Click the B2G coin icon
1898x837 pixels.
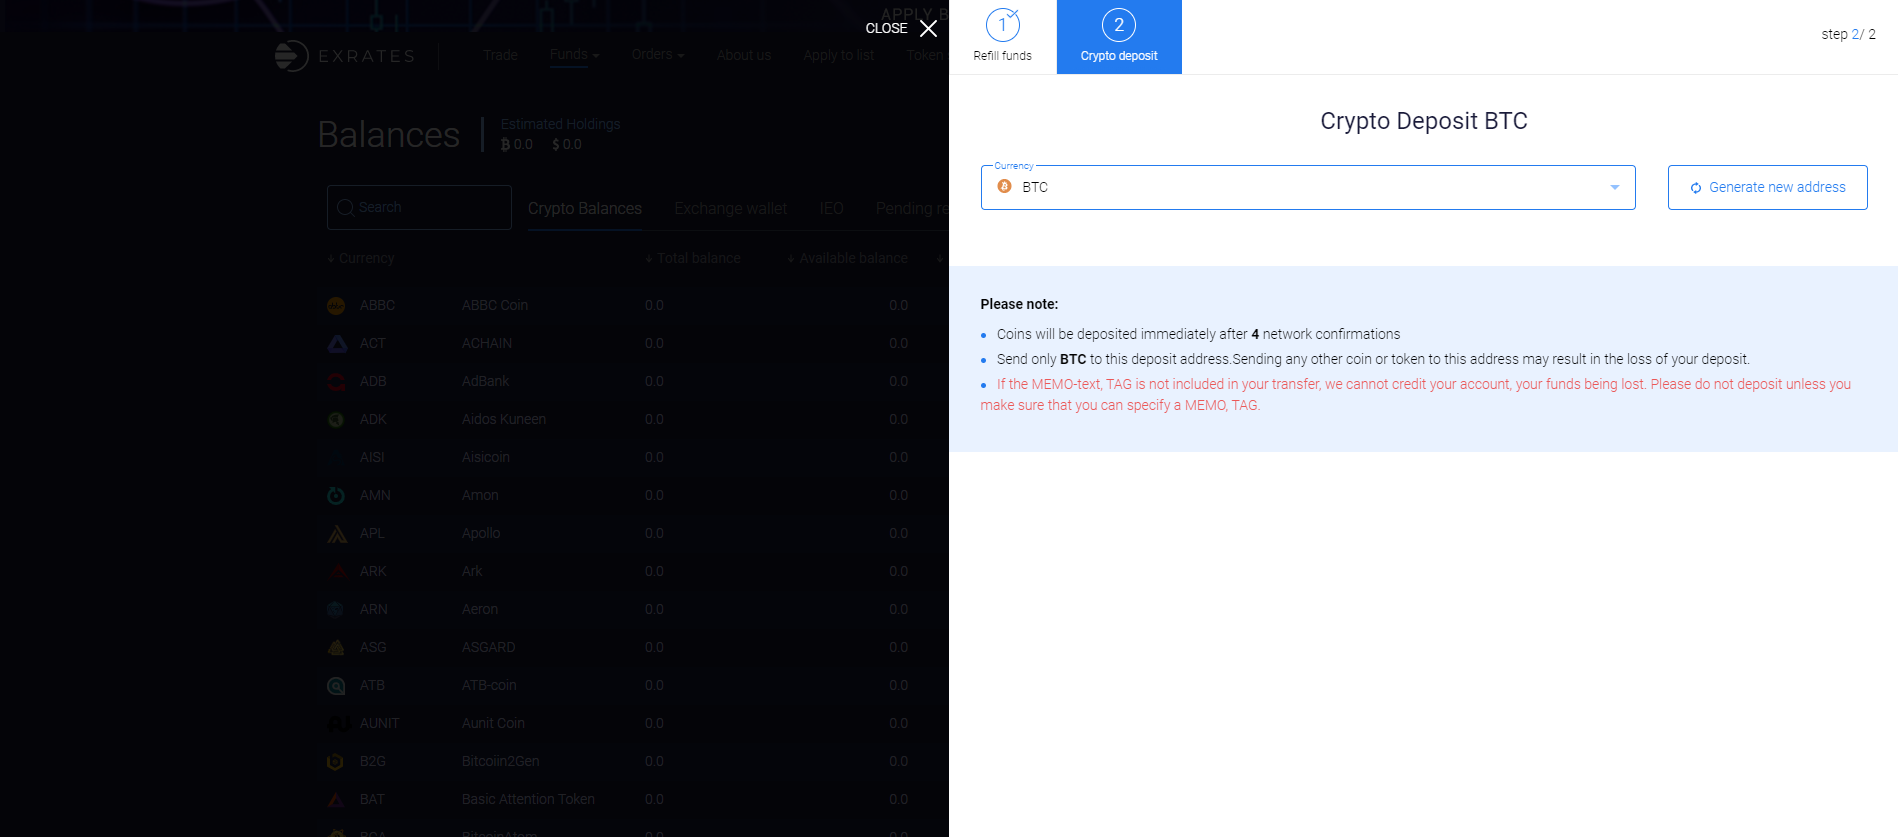point(336,761)
